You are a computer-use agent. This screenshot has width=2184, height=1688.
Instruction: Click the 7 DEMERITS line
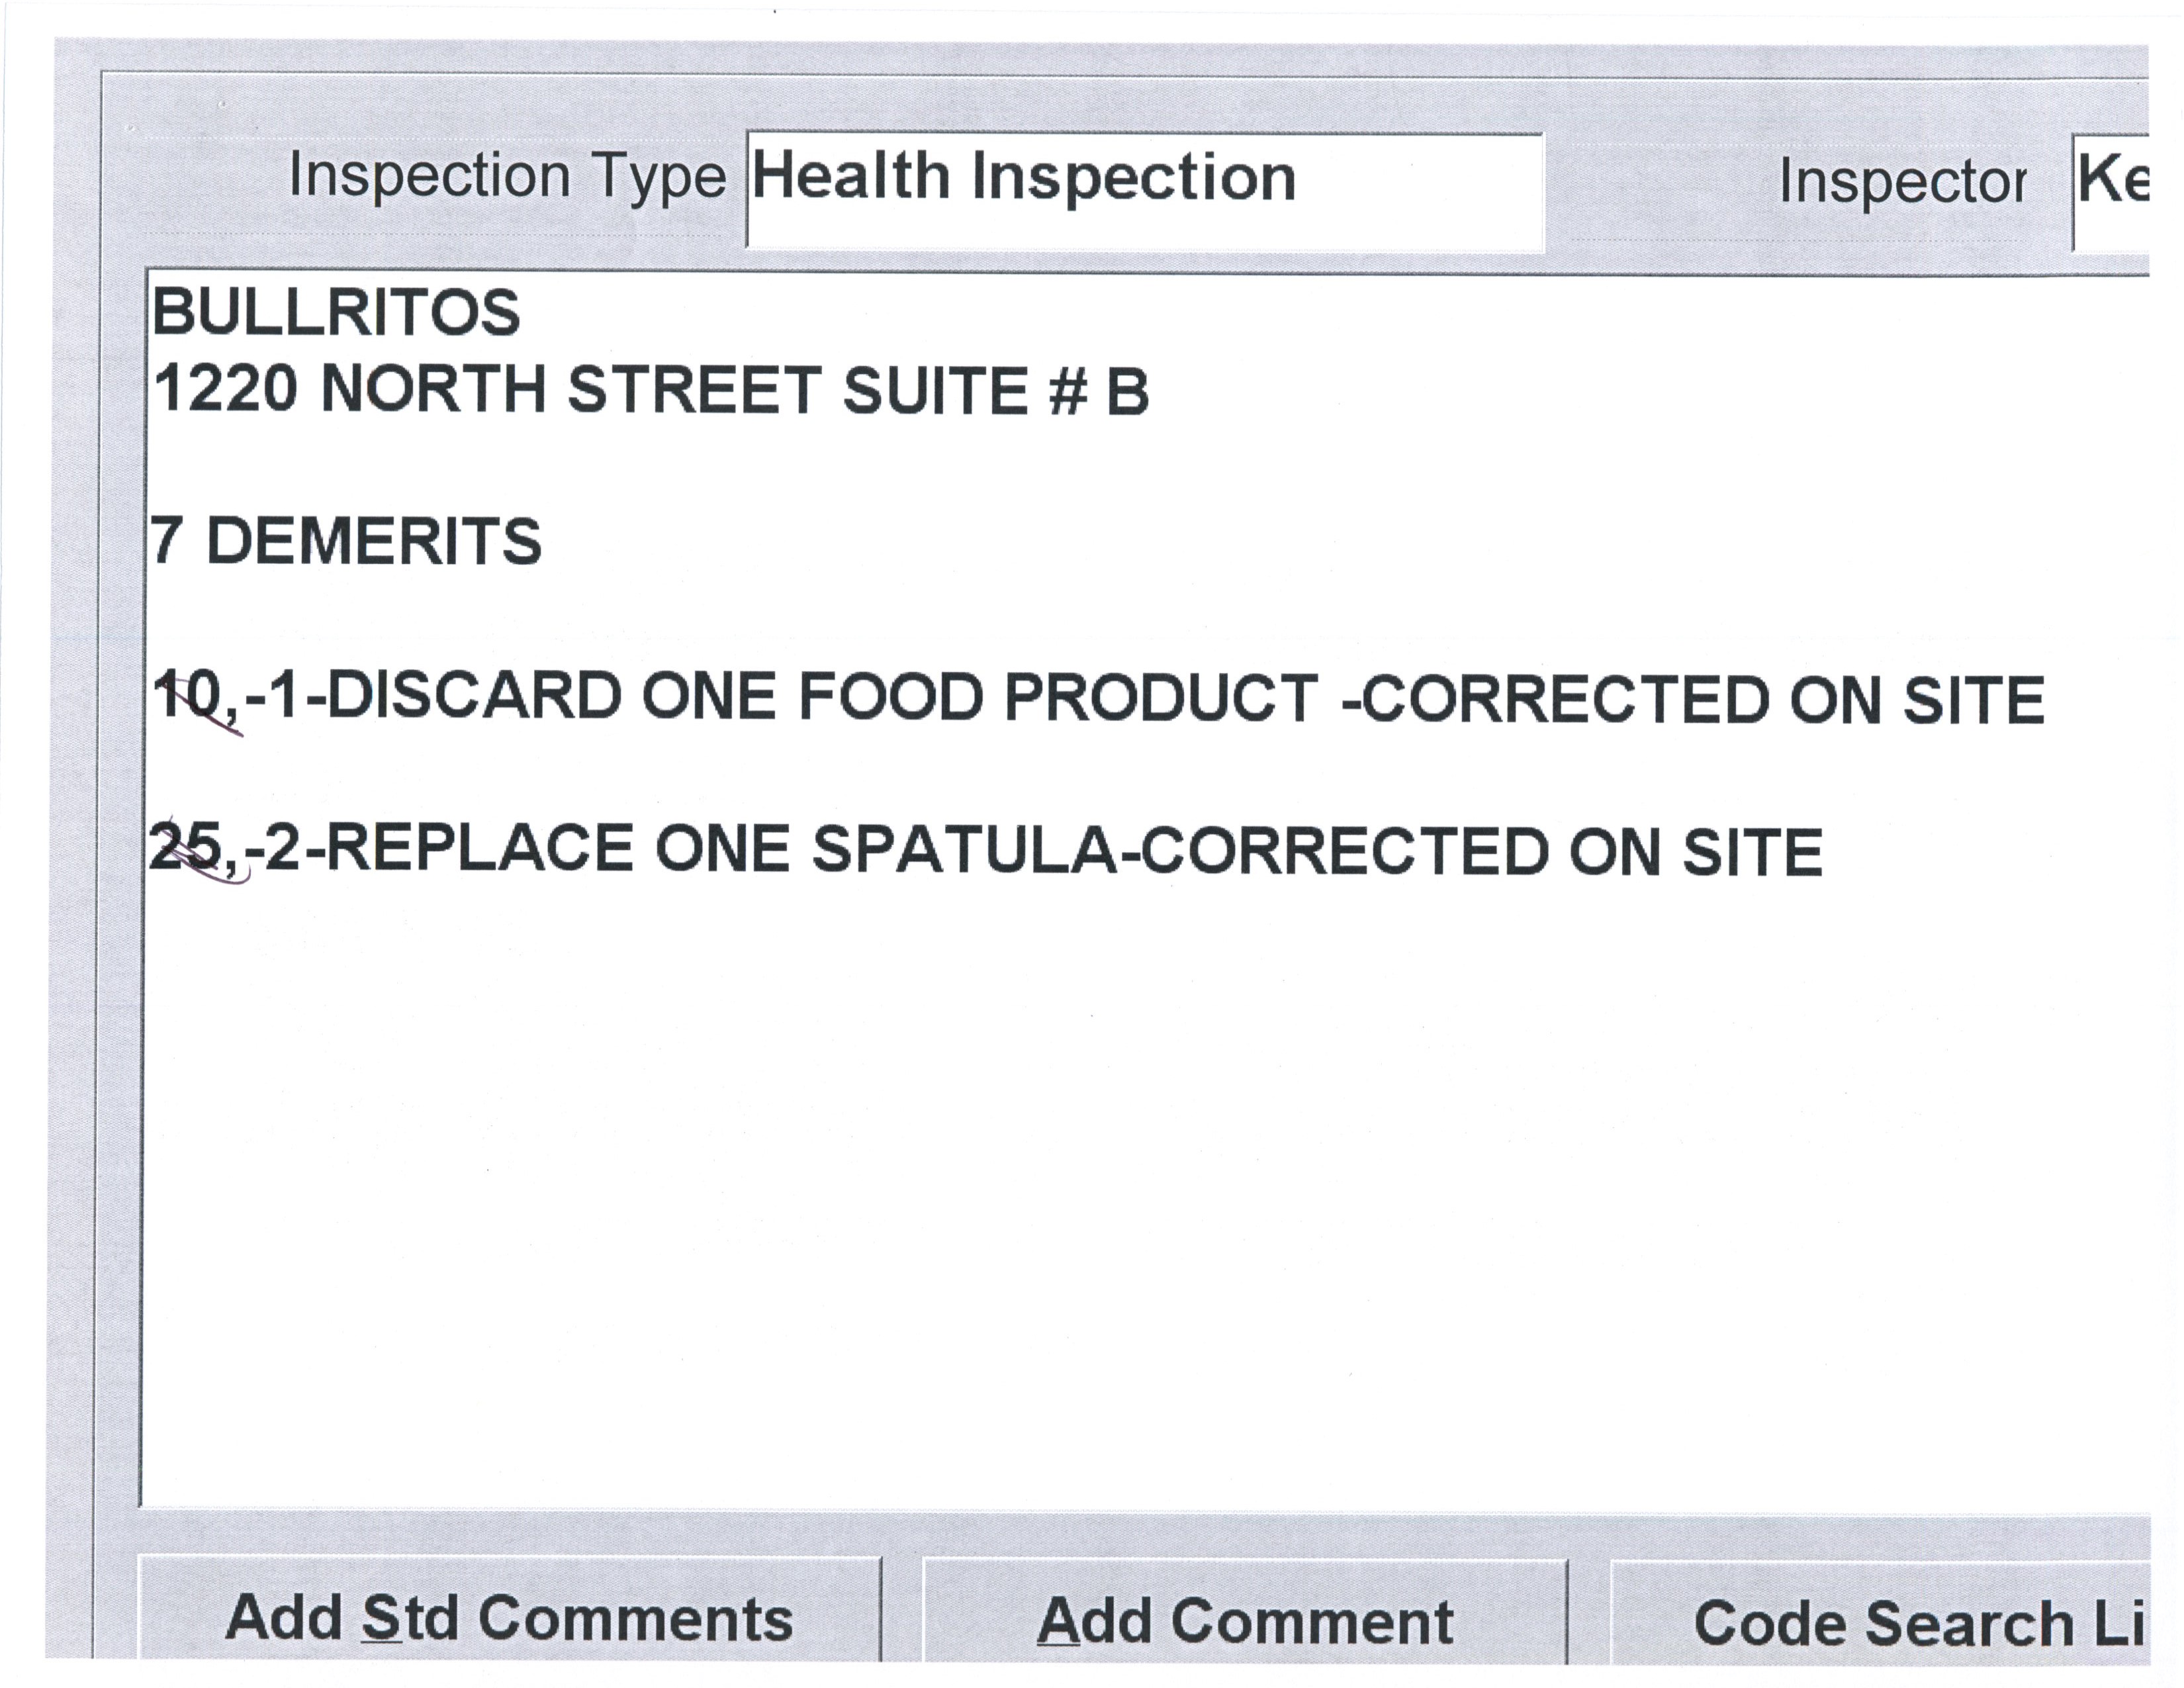[346, 541]
